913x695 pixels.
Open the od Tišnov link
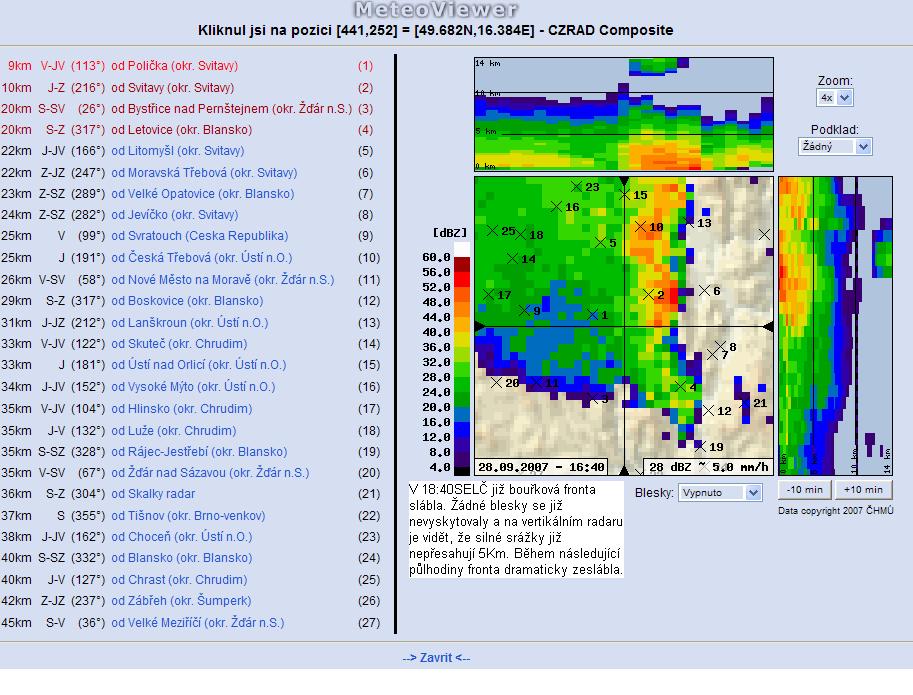pos(188,516)
